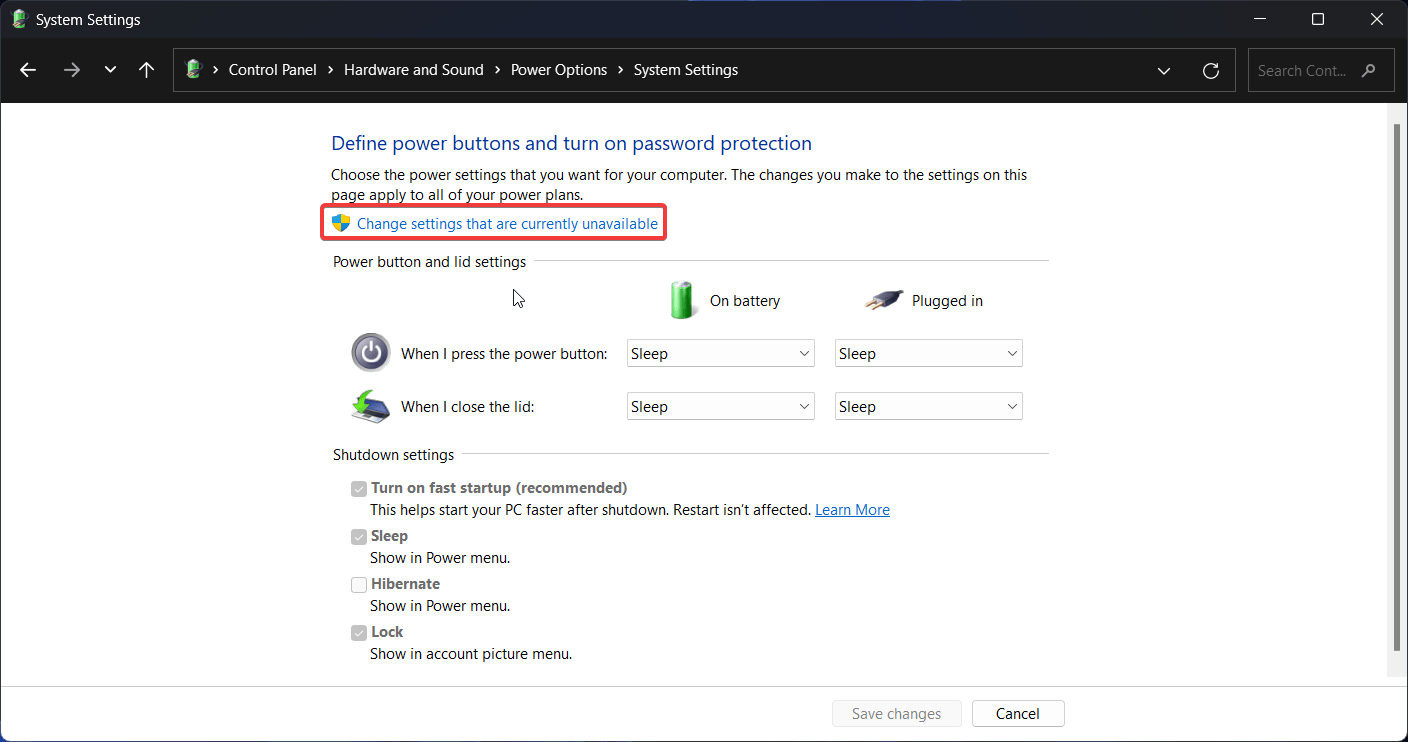The width and height of the screenshot is (1408, 742).
Task: Go back using the back arrow
Action: pyautogui.click(x=28, y=70)
